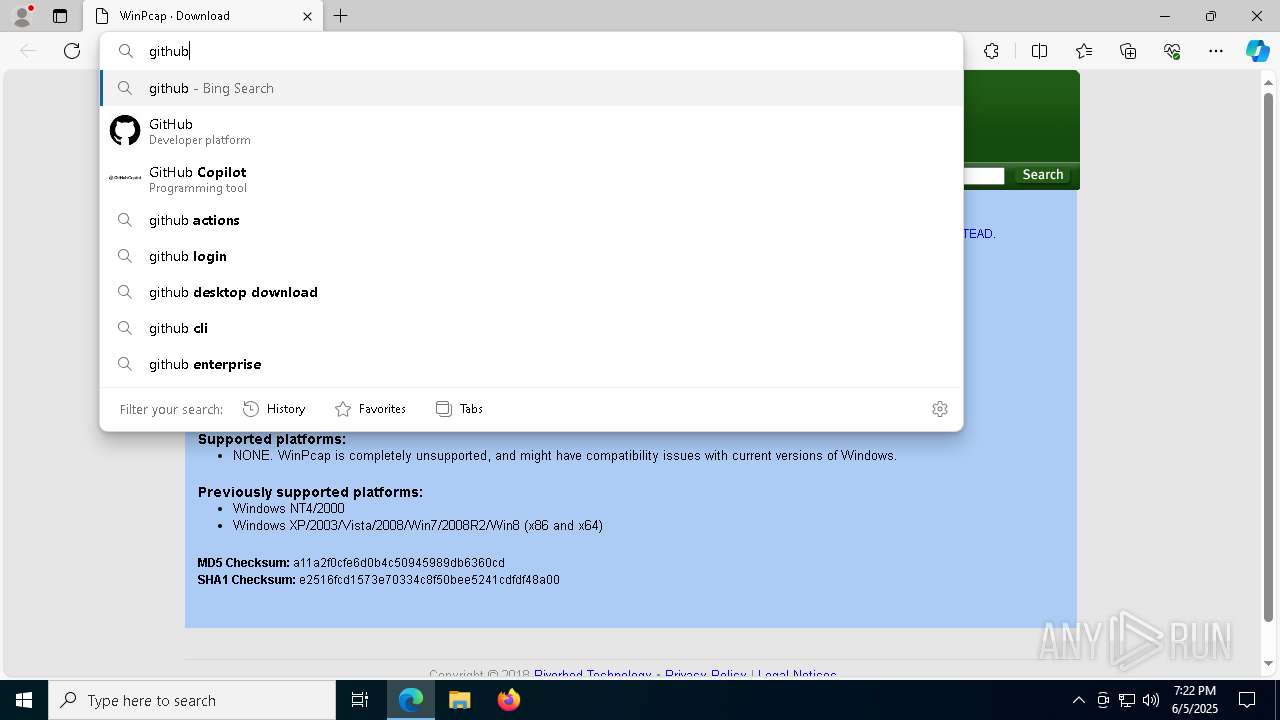Open the network tray icon
This screenshot has height=720, width=1280.
(x=1127, y=700)
